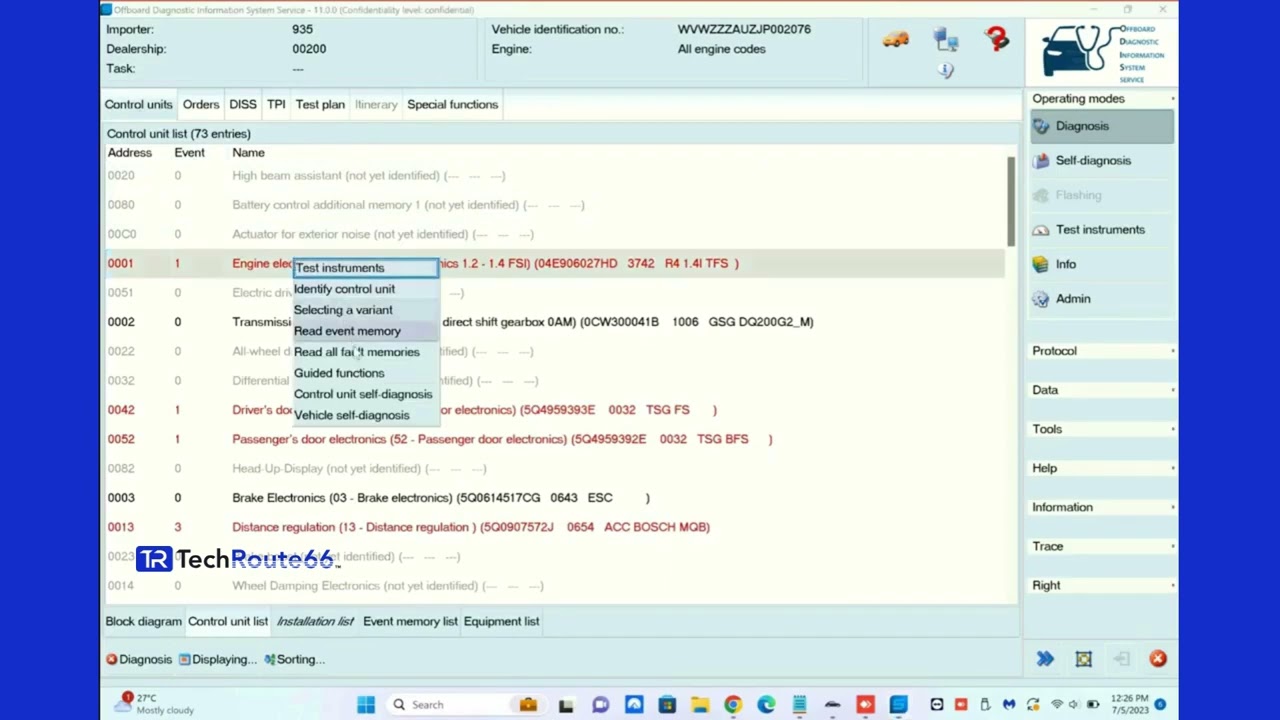Click the fullscreen frame icon
The width and height of the screenshot is (1280, 720).
point(1083,658)
